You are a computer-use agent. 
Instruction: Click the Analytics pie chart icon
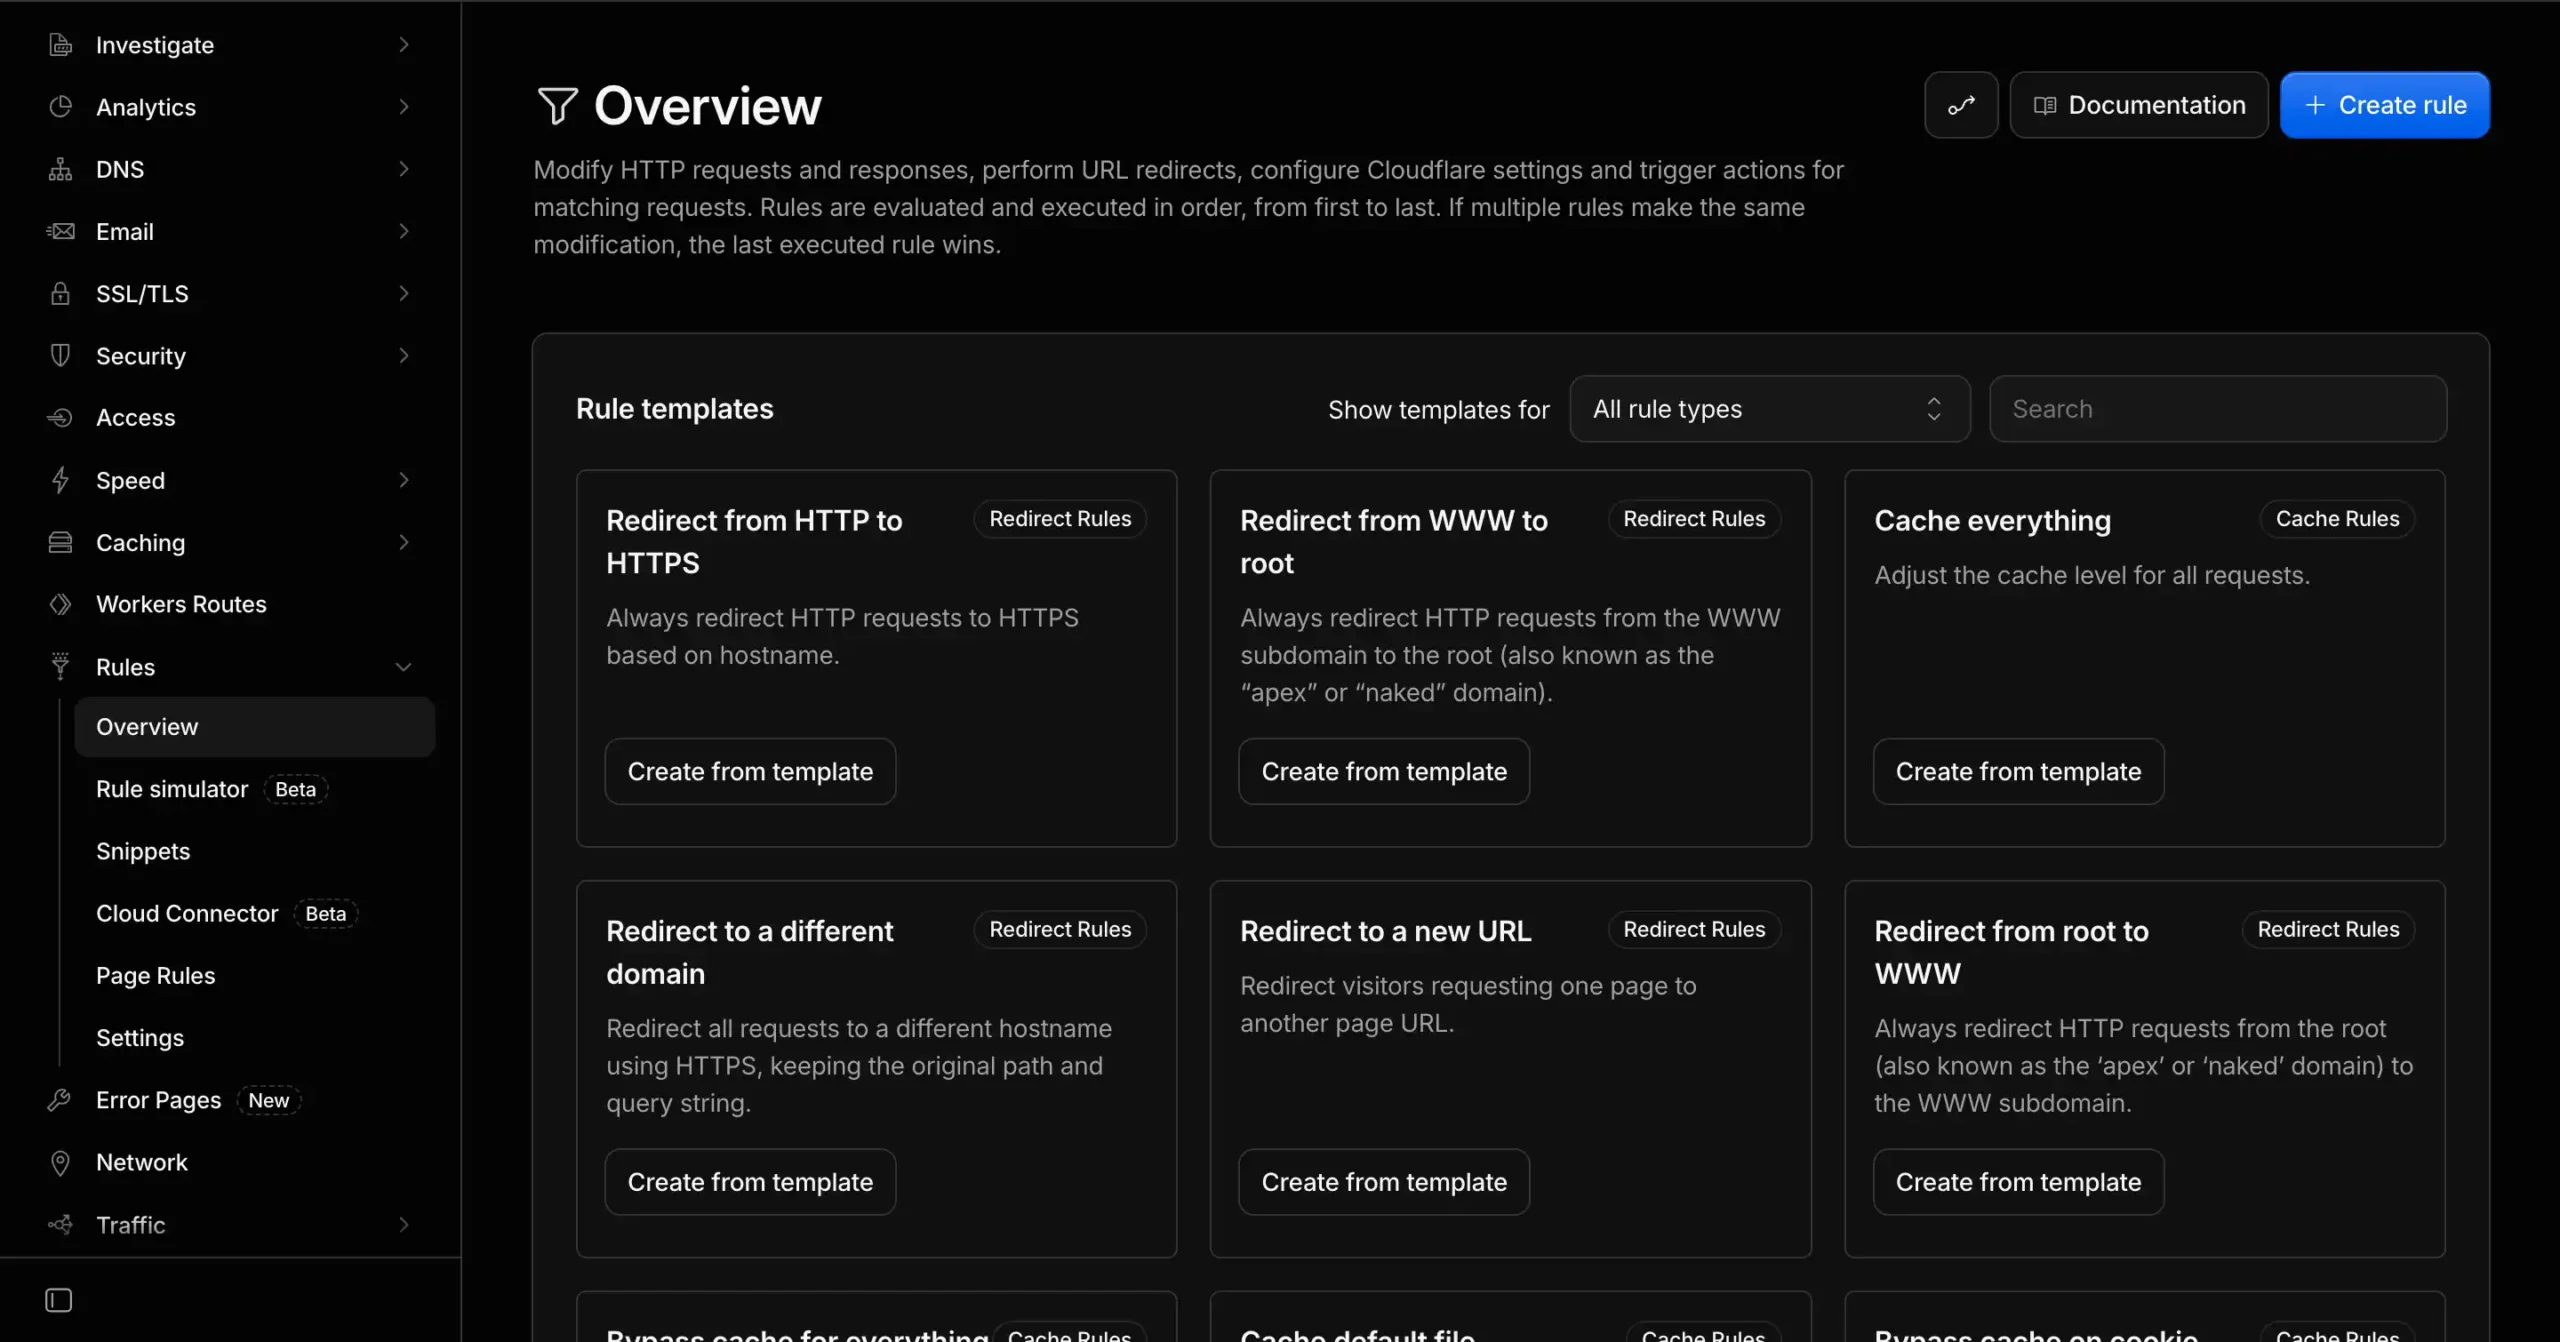60,107
